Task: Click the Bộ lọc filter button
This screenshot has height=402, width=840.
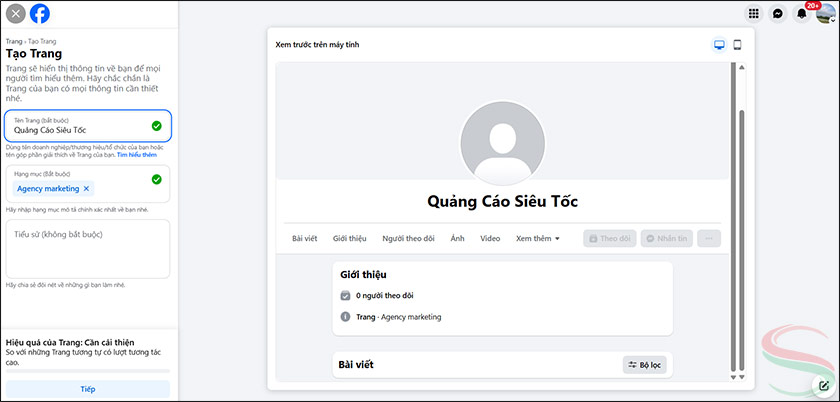Action: pos(644,365)
